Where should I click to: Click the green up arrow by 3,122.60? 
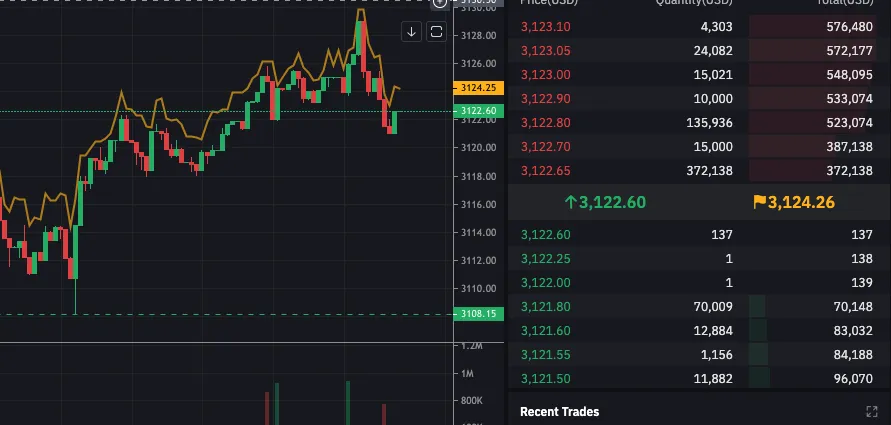(571, 202)
